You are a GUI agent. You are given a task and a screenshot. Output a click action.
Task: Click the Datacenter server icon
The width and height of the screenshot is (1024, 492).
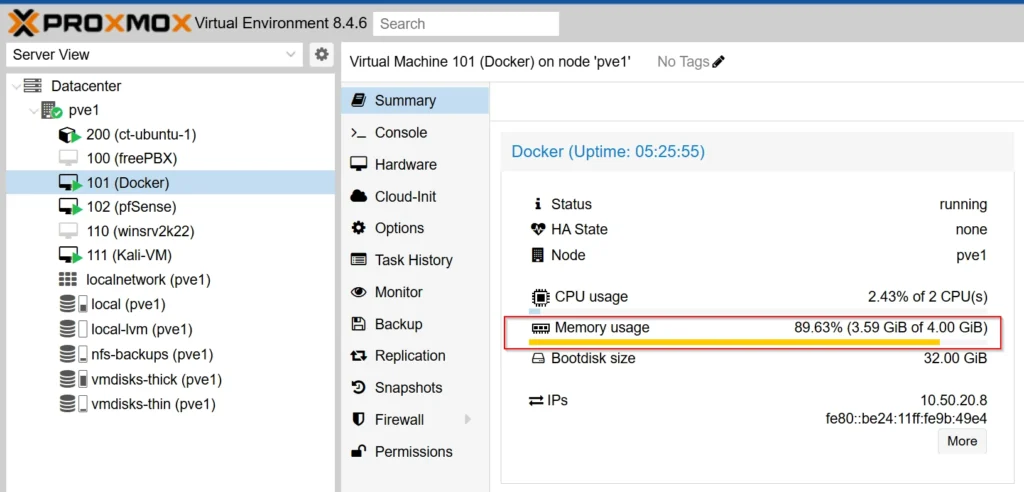point(32,86)
